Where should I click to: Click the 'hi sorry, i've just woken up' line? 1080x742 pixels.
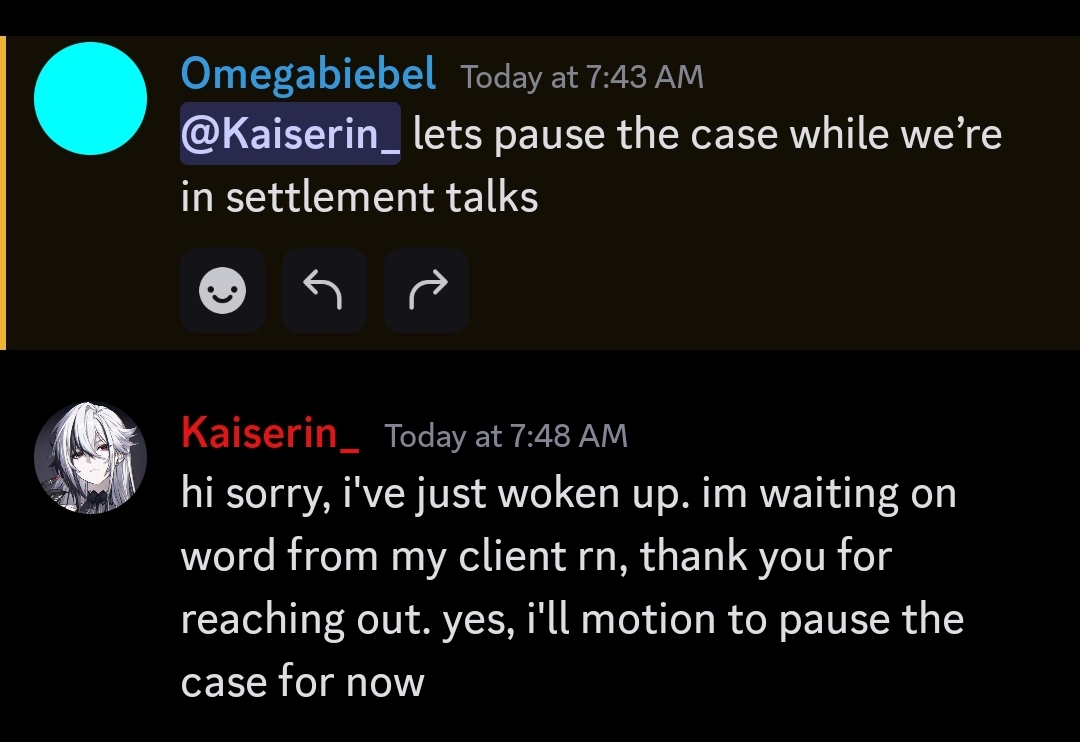coord(435,494)
